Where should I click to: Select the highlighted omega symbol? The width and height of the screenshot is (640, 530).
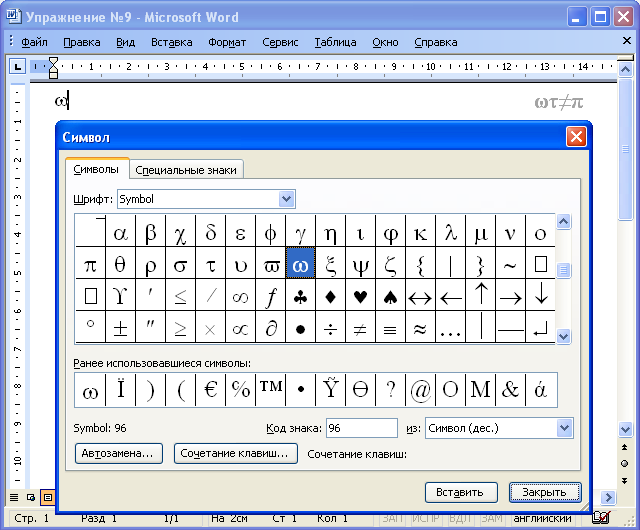click(300, 263)
